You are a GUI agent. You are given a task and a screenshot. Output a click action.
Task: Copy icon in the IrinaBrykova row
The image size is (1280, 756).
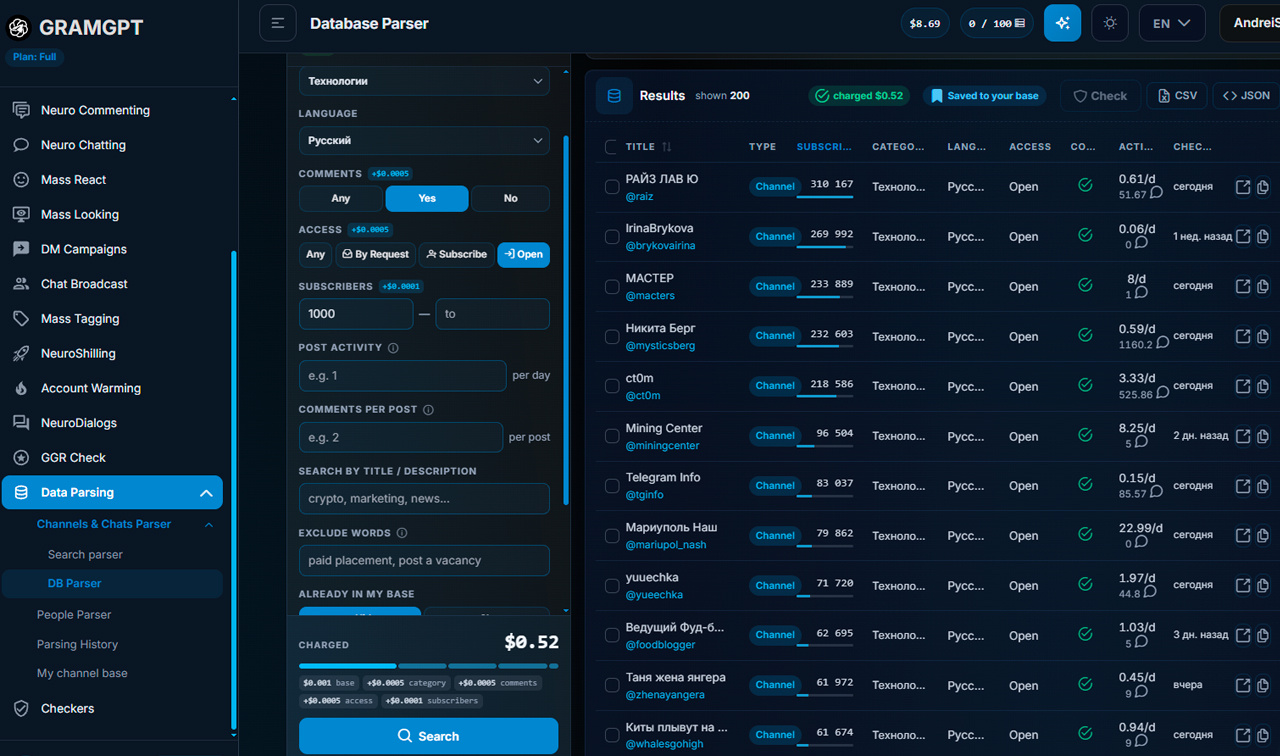(x=1263, y=237)
